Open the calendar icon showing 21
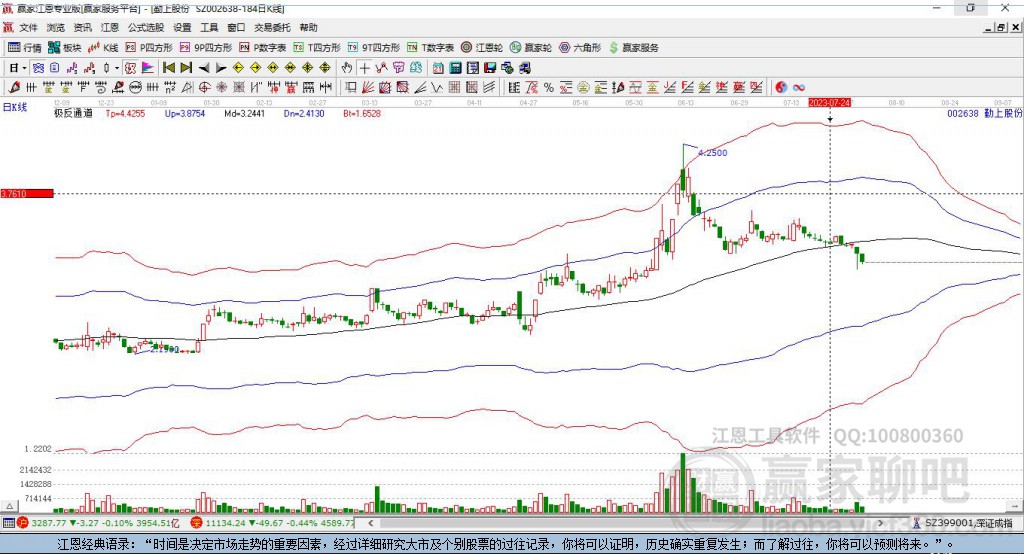The width and height of the screenshot is (1024, 554). coord(438,67)
